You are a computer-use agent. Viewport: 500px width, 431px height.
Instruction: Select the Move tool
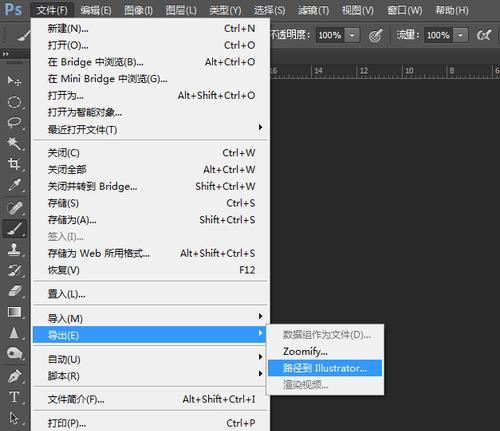point(14,81)
